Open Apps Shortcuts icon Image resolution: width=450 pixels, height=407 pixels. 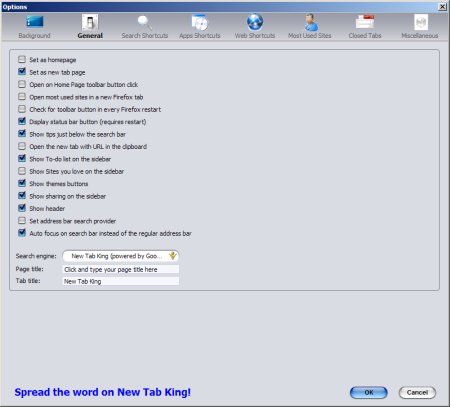coord(200,22)
